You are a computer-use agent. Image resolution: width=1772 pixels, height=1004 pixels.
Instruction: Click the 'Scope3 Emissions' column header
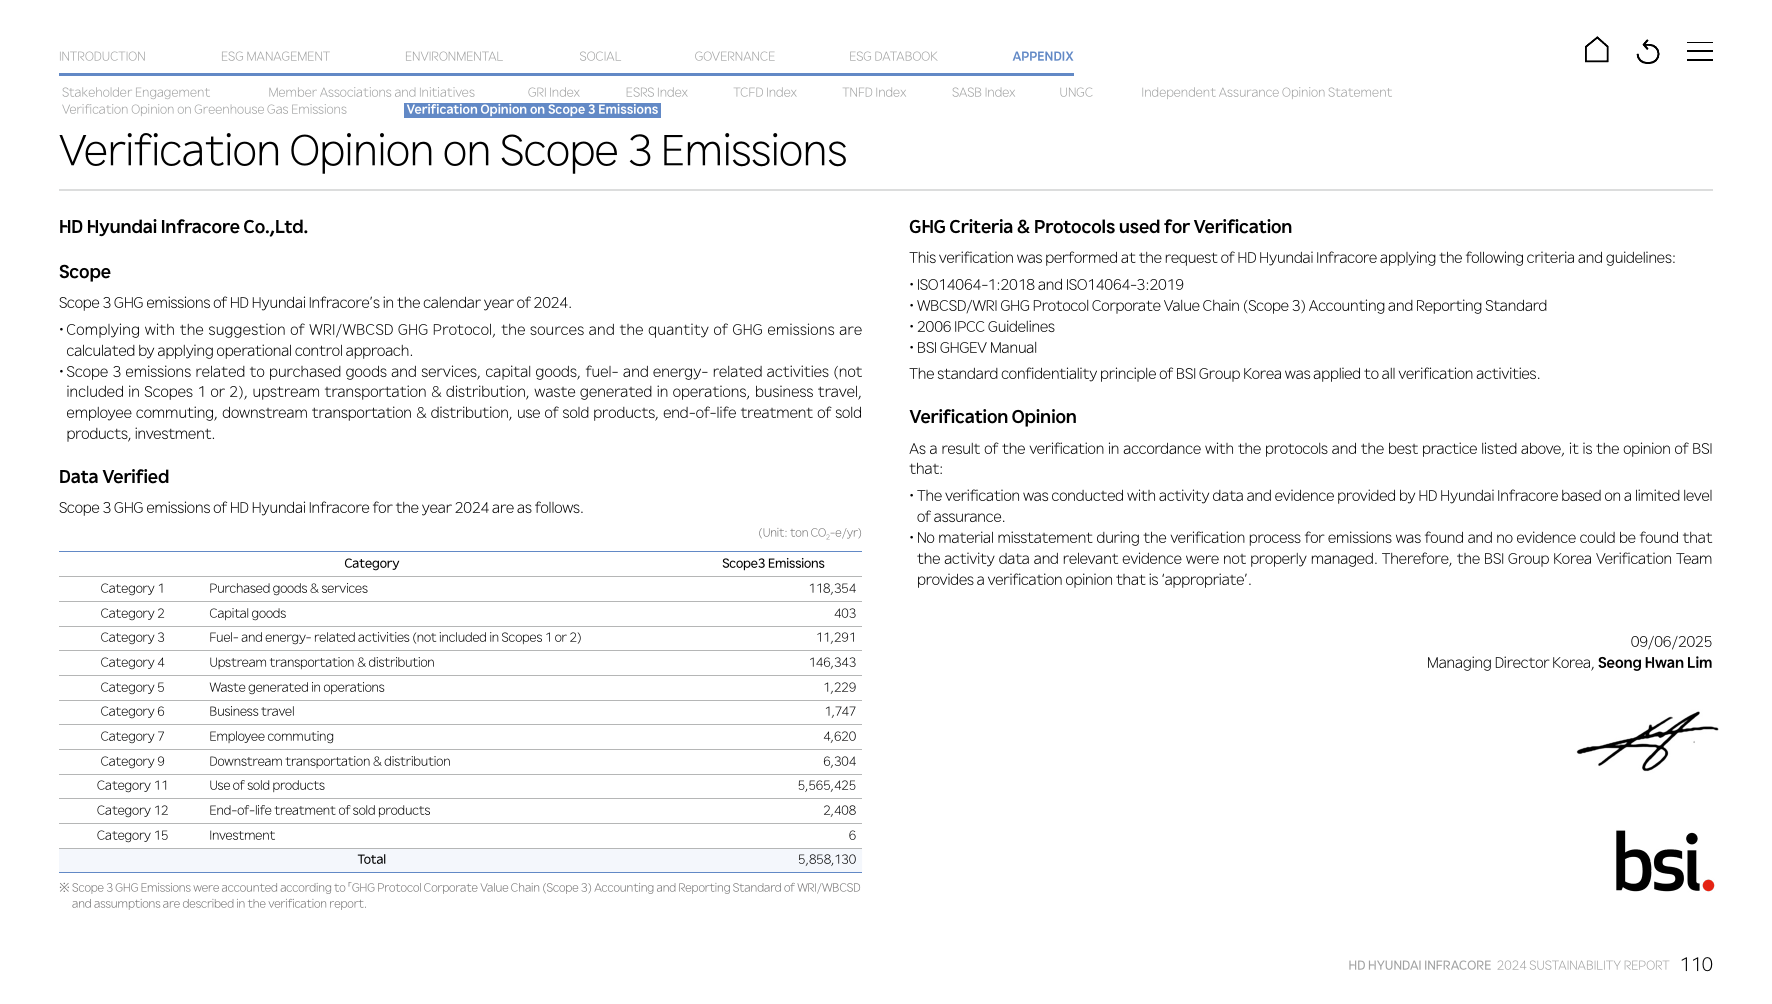[x=773, y=563]
